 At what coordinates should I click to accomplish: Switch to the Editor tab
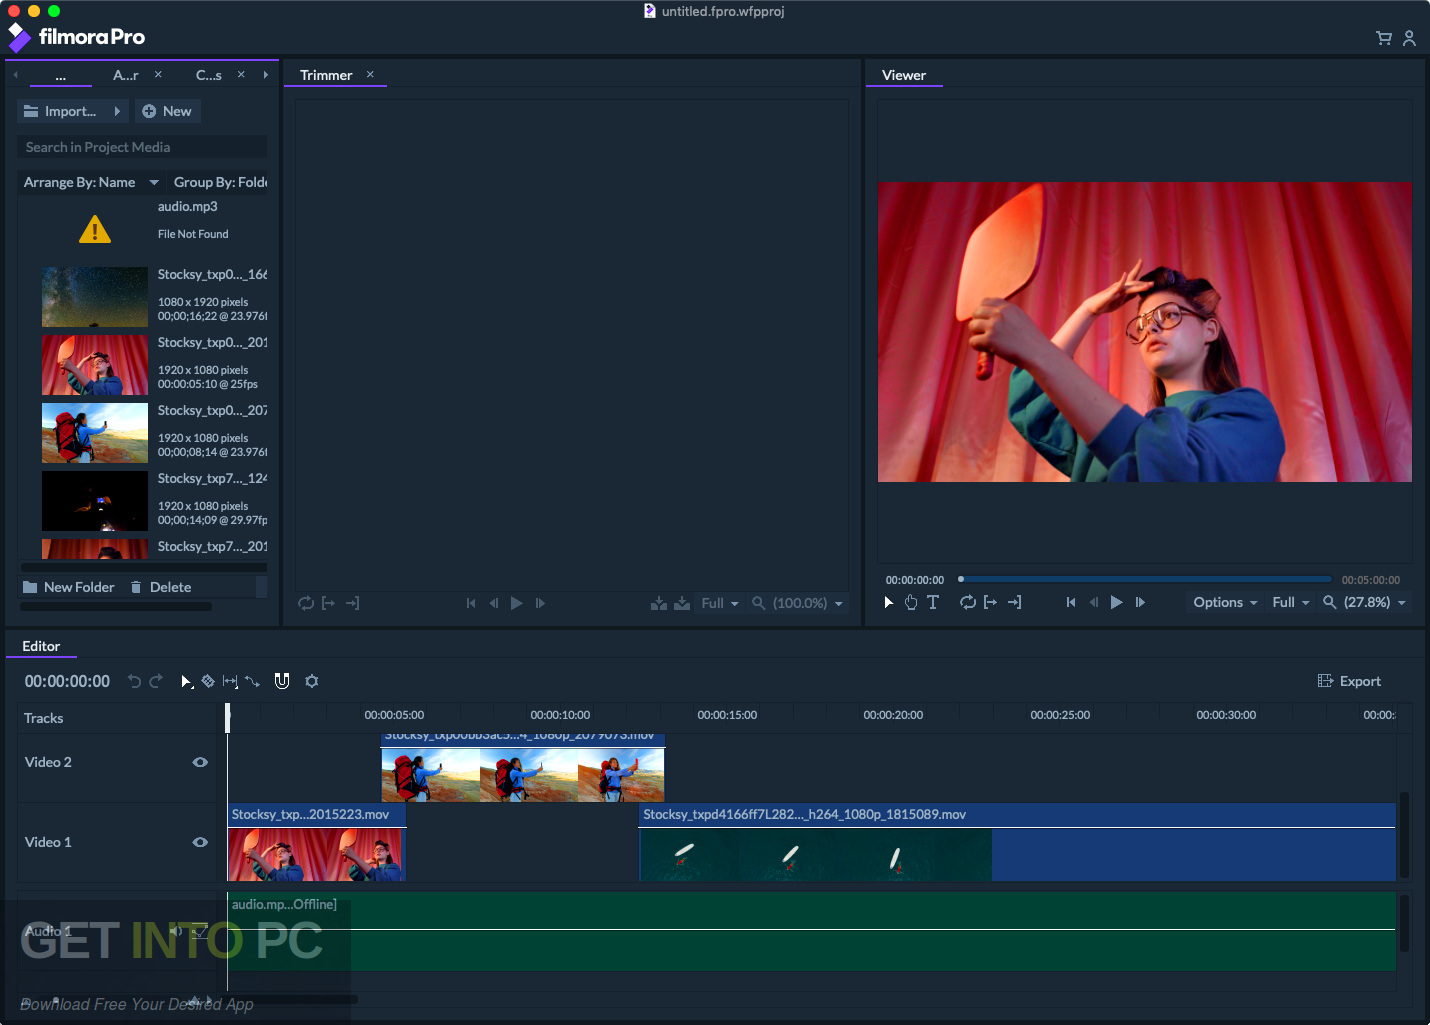tap(41, 646)
